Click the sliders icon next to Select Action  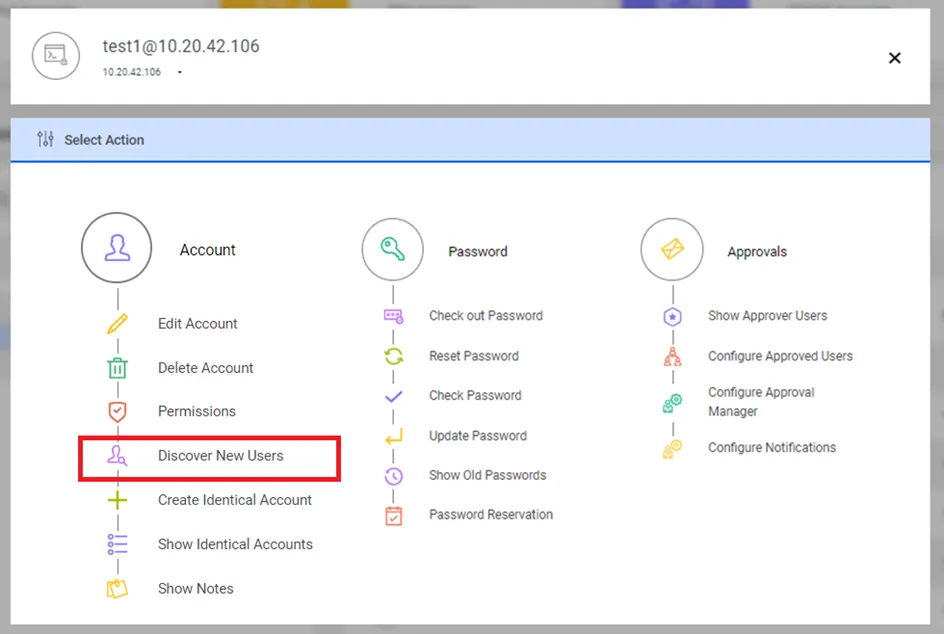45,139
